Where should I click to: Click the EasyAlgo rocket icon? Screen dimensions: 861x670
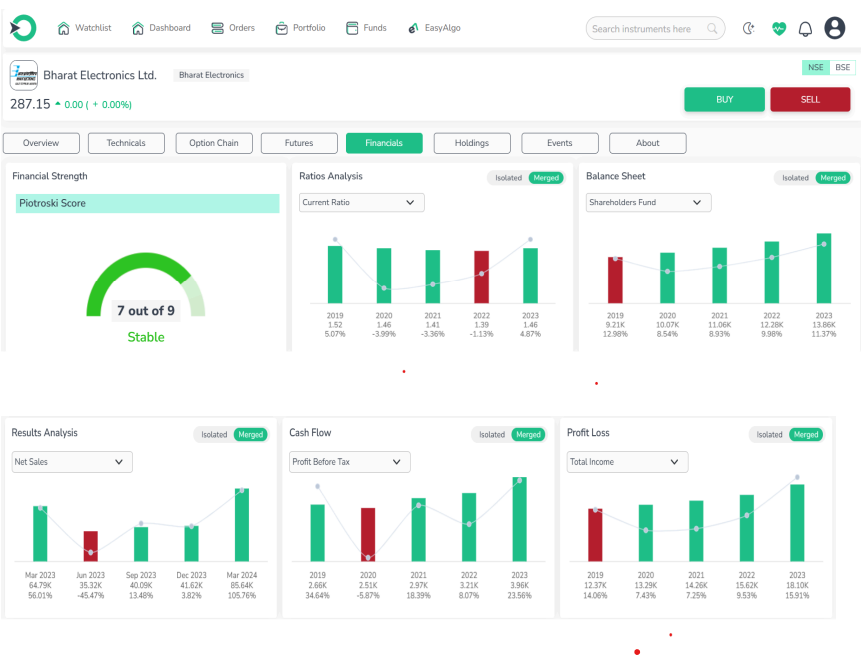point(413,28)
